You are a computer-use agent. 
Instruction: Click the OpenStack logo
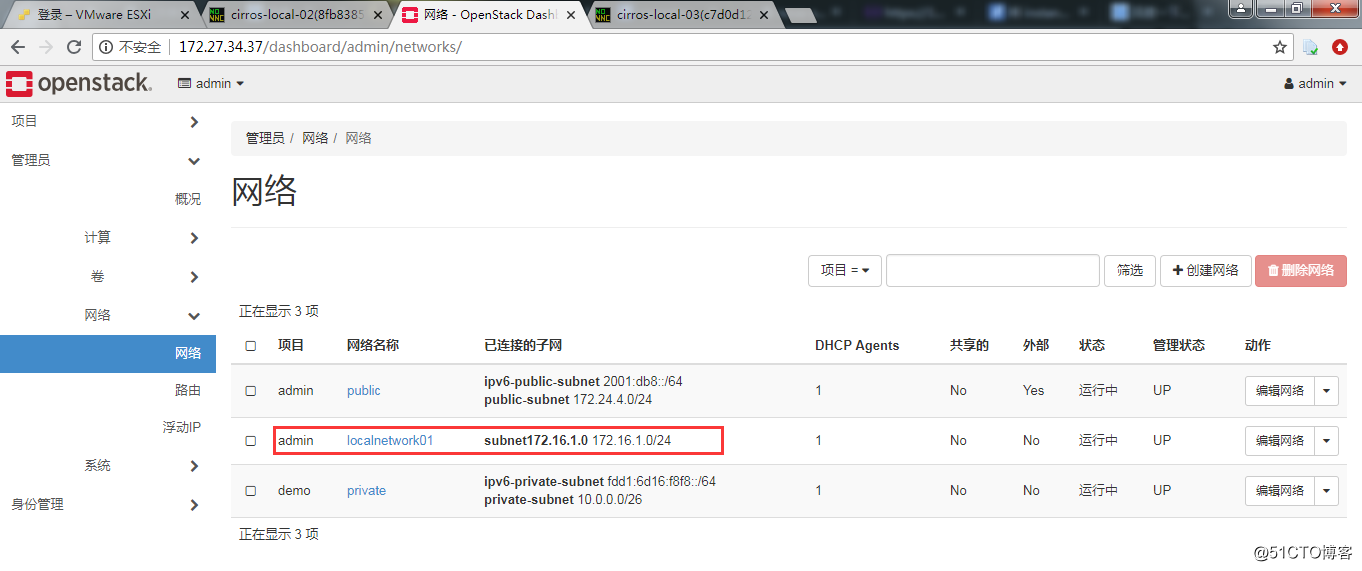coord(79,84)
